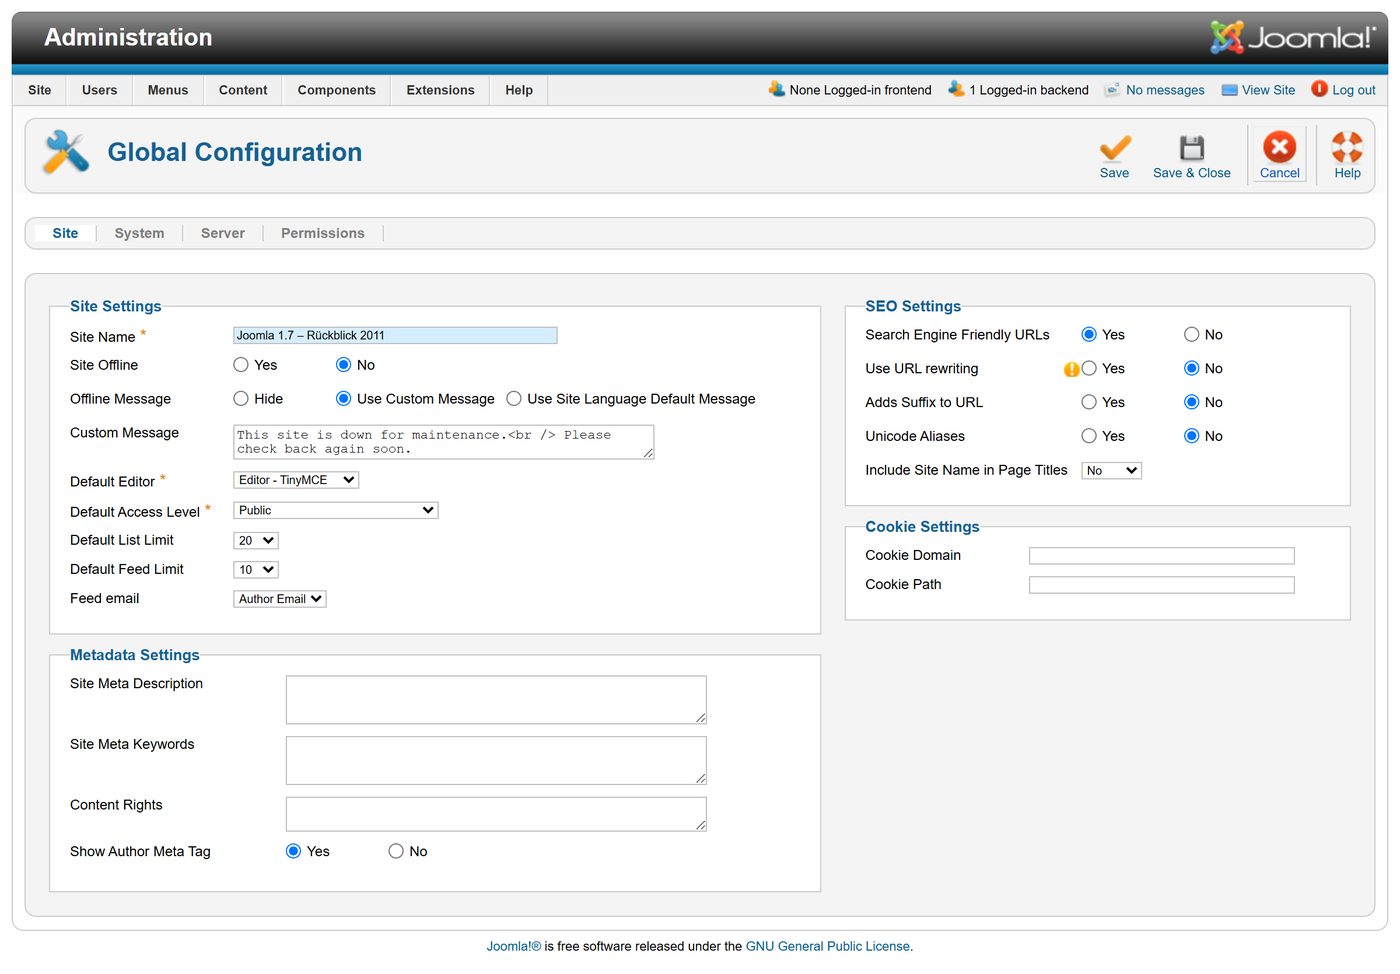The image size is (1400, 974).
Task: Set Search Engine Friendly URLs to Yes
Action: [1089, 335]
